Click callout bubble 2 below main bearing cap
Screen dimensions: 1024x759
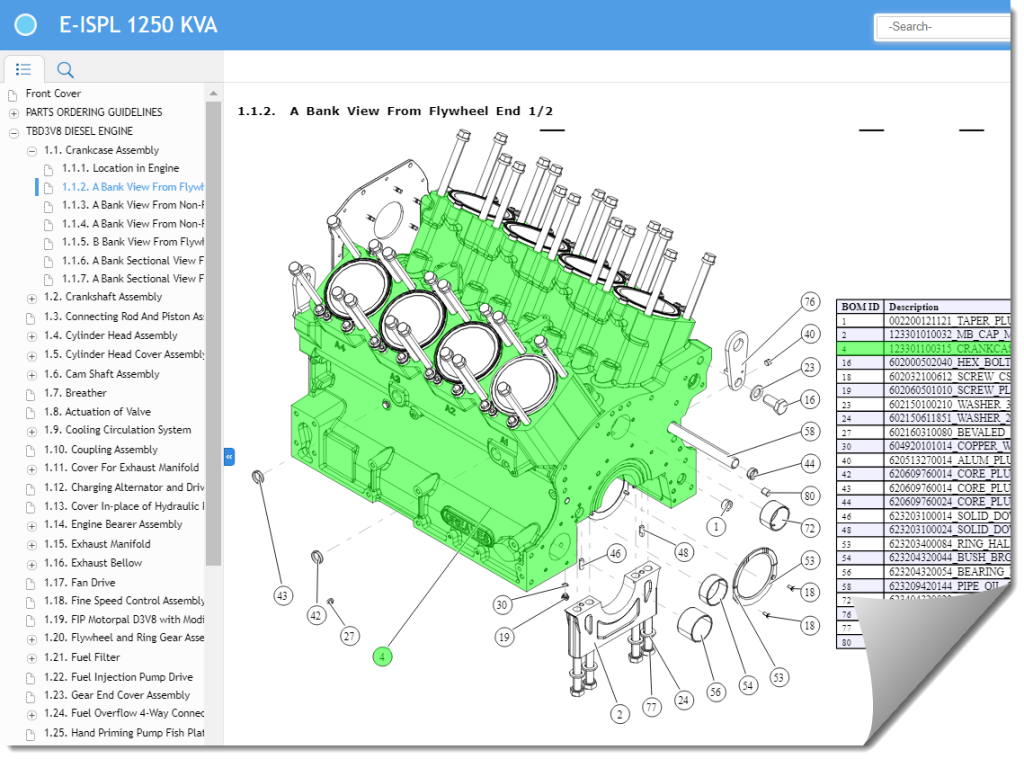pyautogui.click(x=620, y=714)
